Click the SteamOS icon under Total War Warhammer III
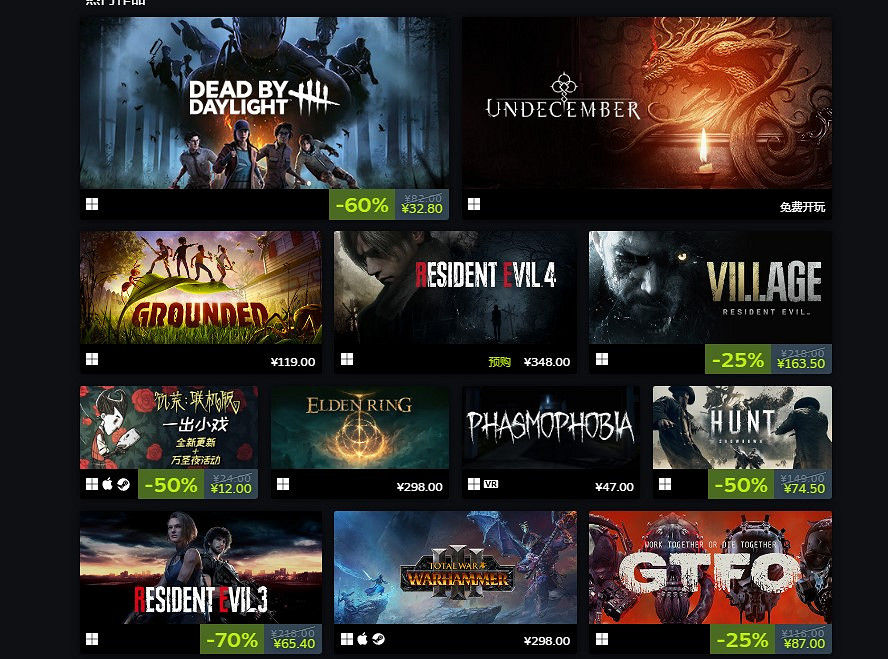 [x=379, y=639]
